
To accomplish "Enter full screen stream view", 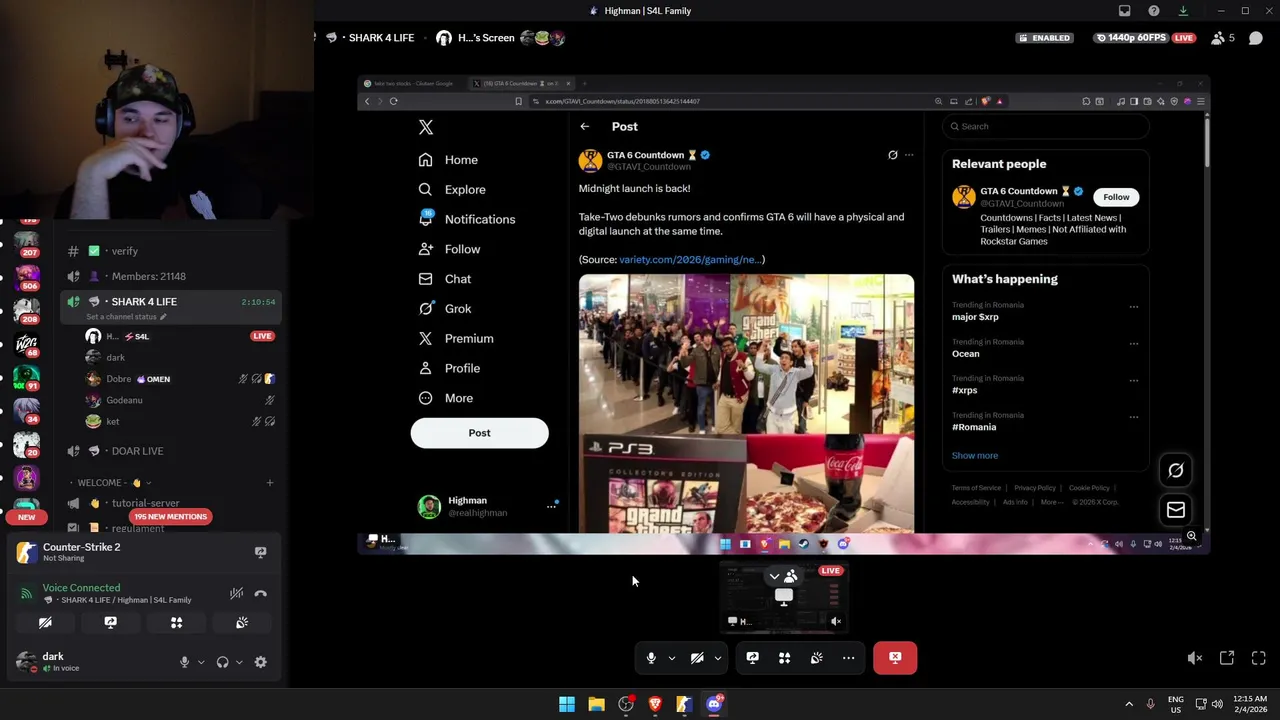I will (x=1259, y=658).
